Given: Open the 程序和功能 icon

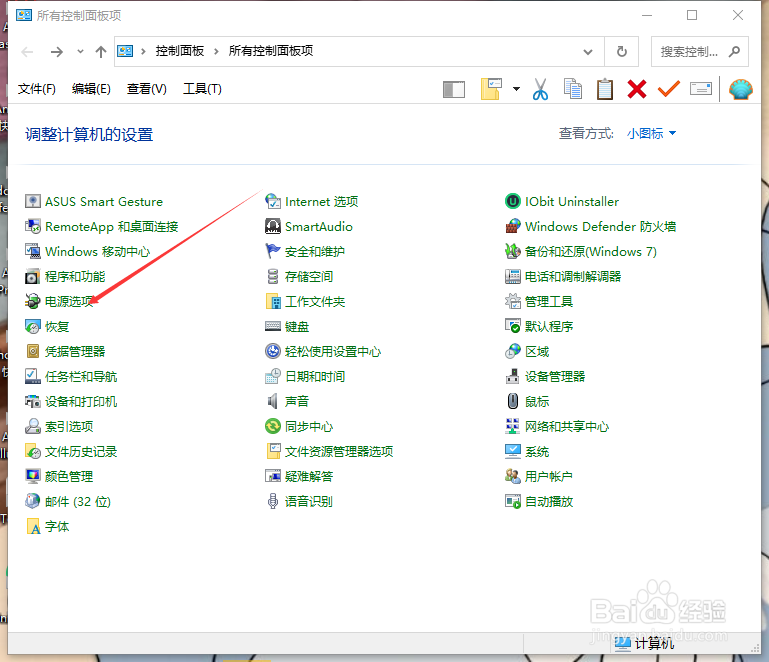Looking at the screenshot, I should [32, 277].
